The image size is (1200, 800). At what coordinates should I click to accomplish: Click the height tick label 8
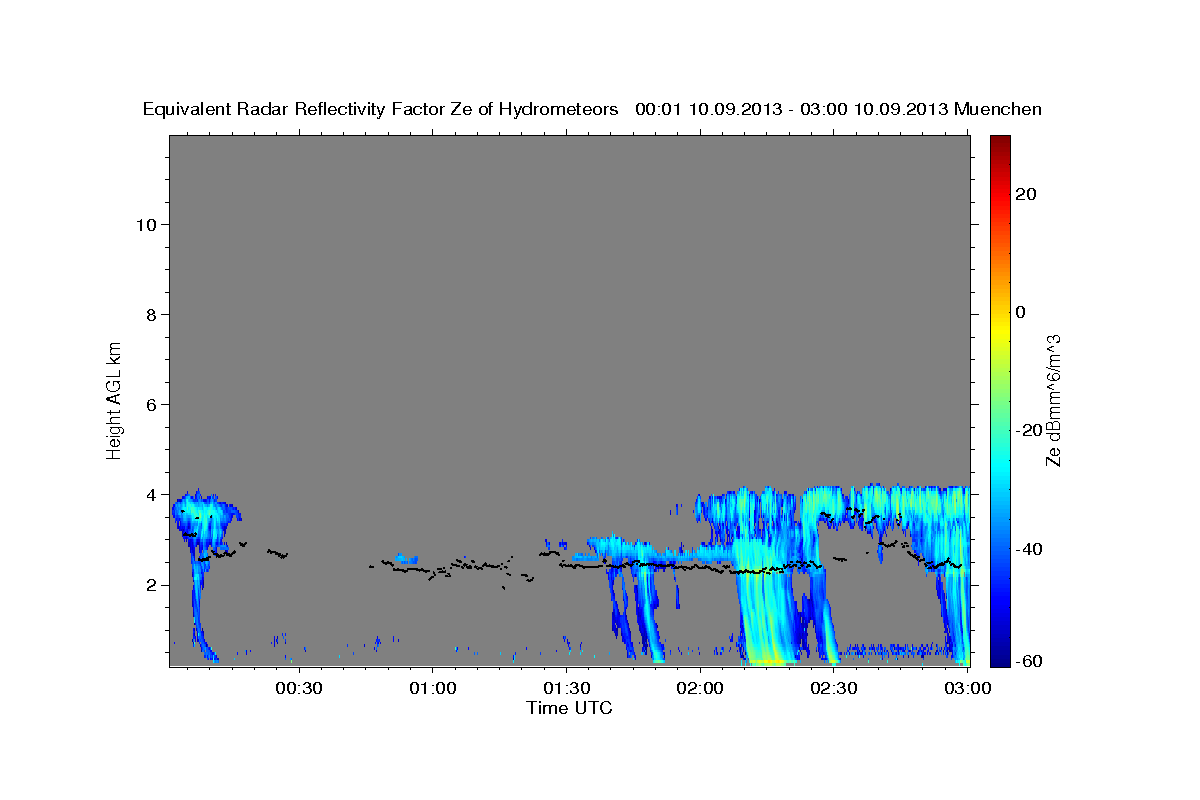[x=150, y=314]
